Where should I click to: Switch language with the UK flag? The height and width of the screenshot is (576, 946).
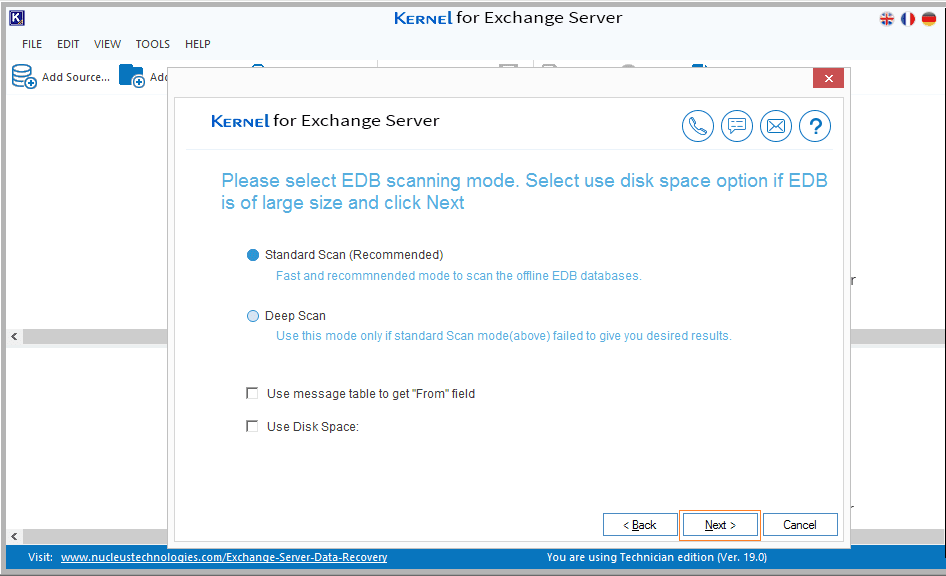(x=887, y=19)
